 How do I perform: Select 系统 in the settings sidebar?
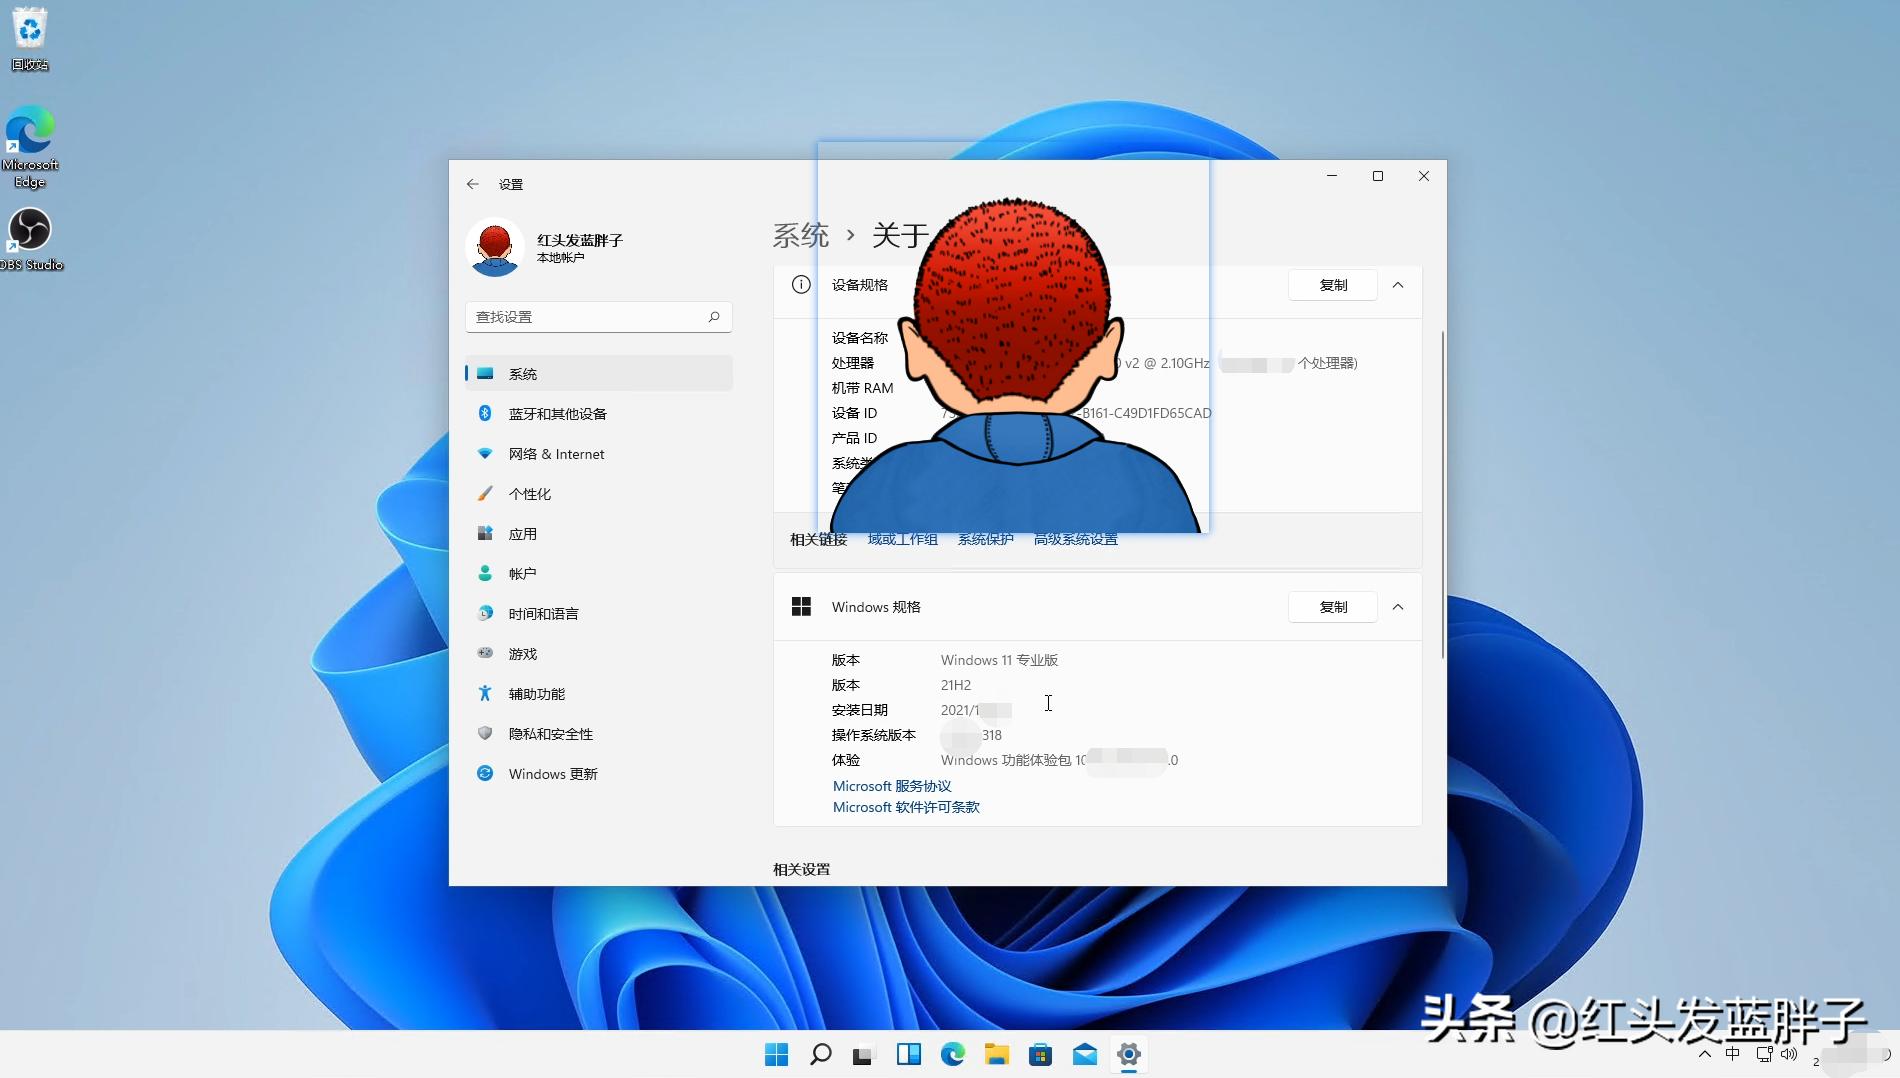[524, 373]
